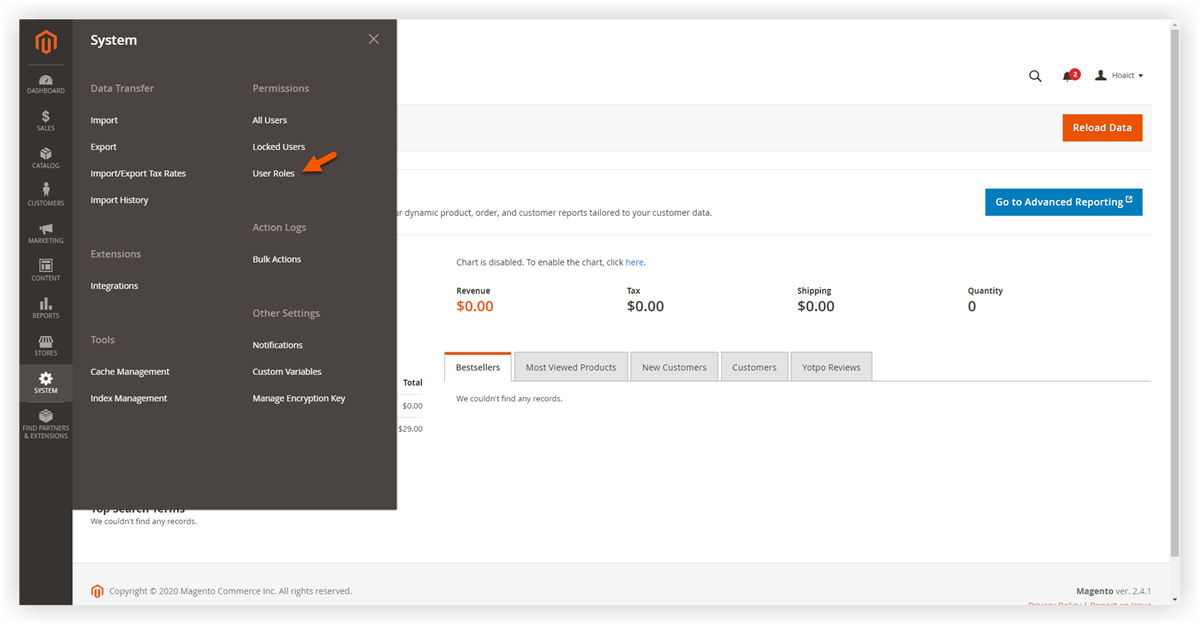Open User Roles under Permissions
This screenshot has height=625, width=1200.
273,173
